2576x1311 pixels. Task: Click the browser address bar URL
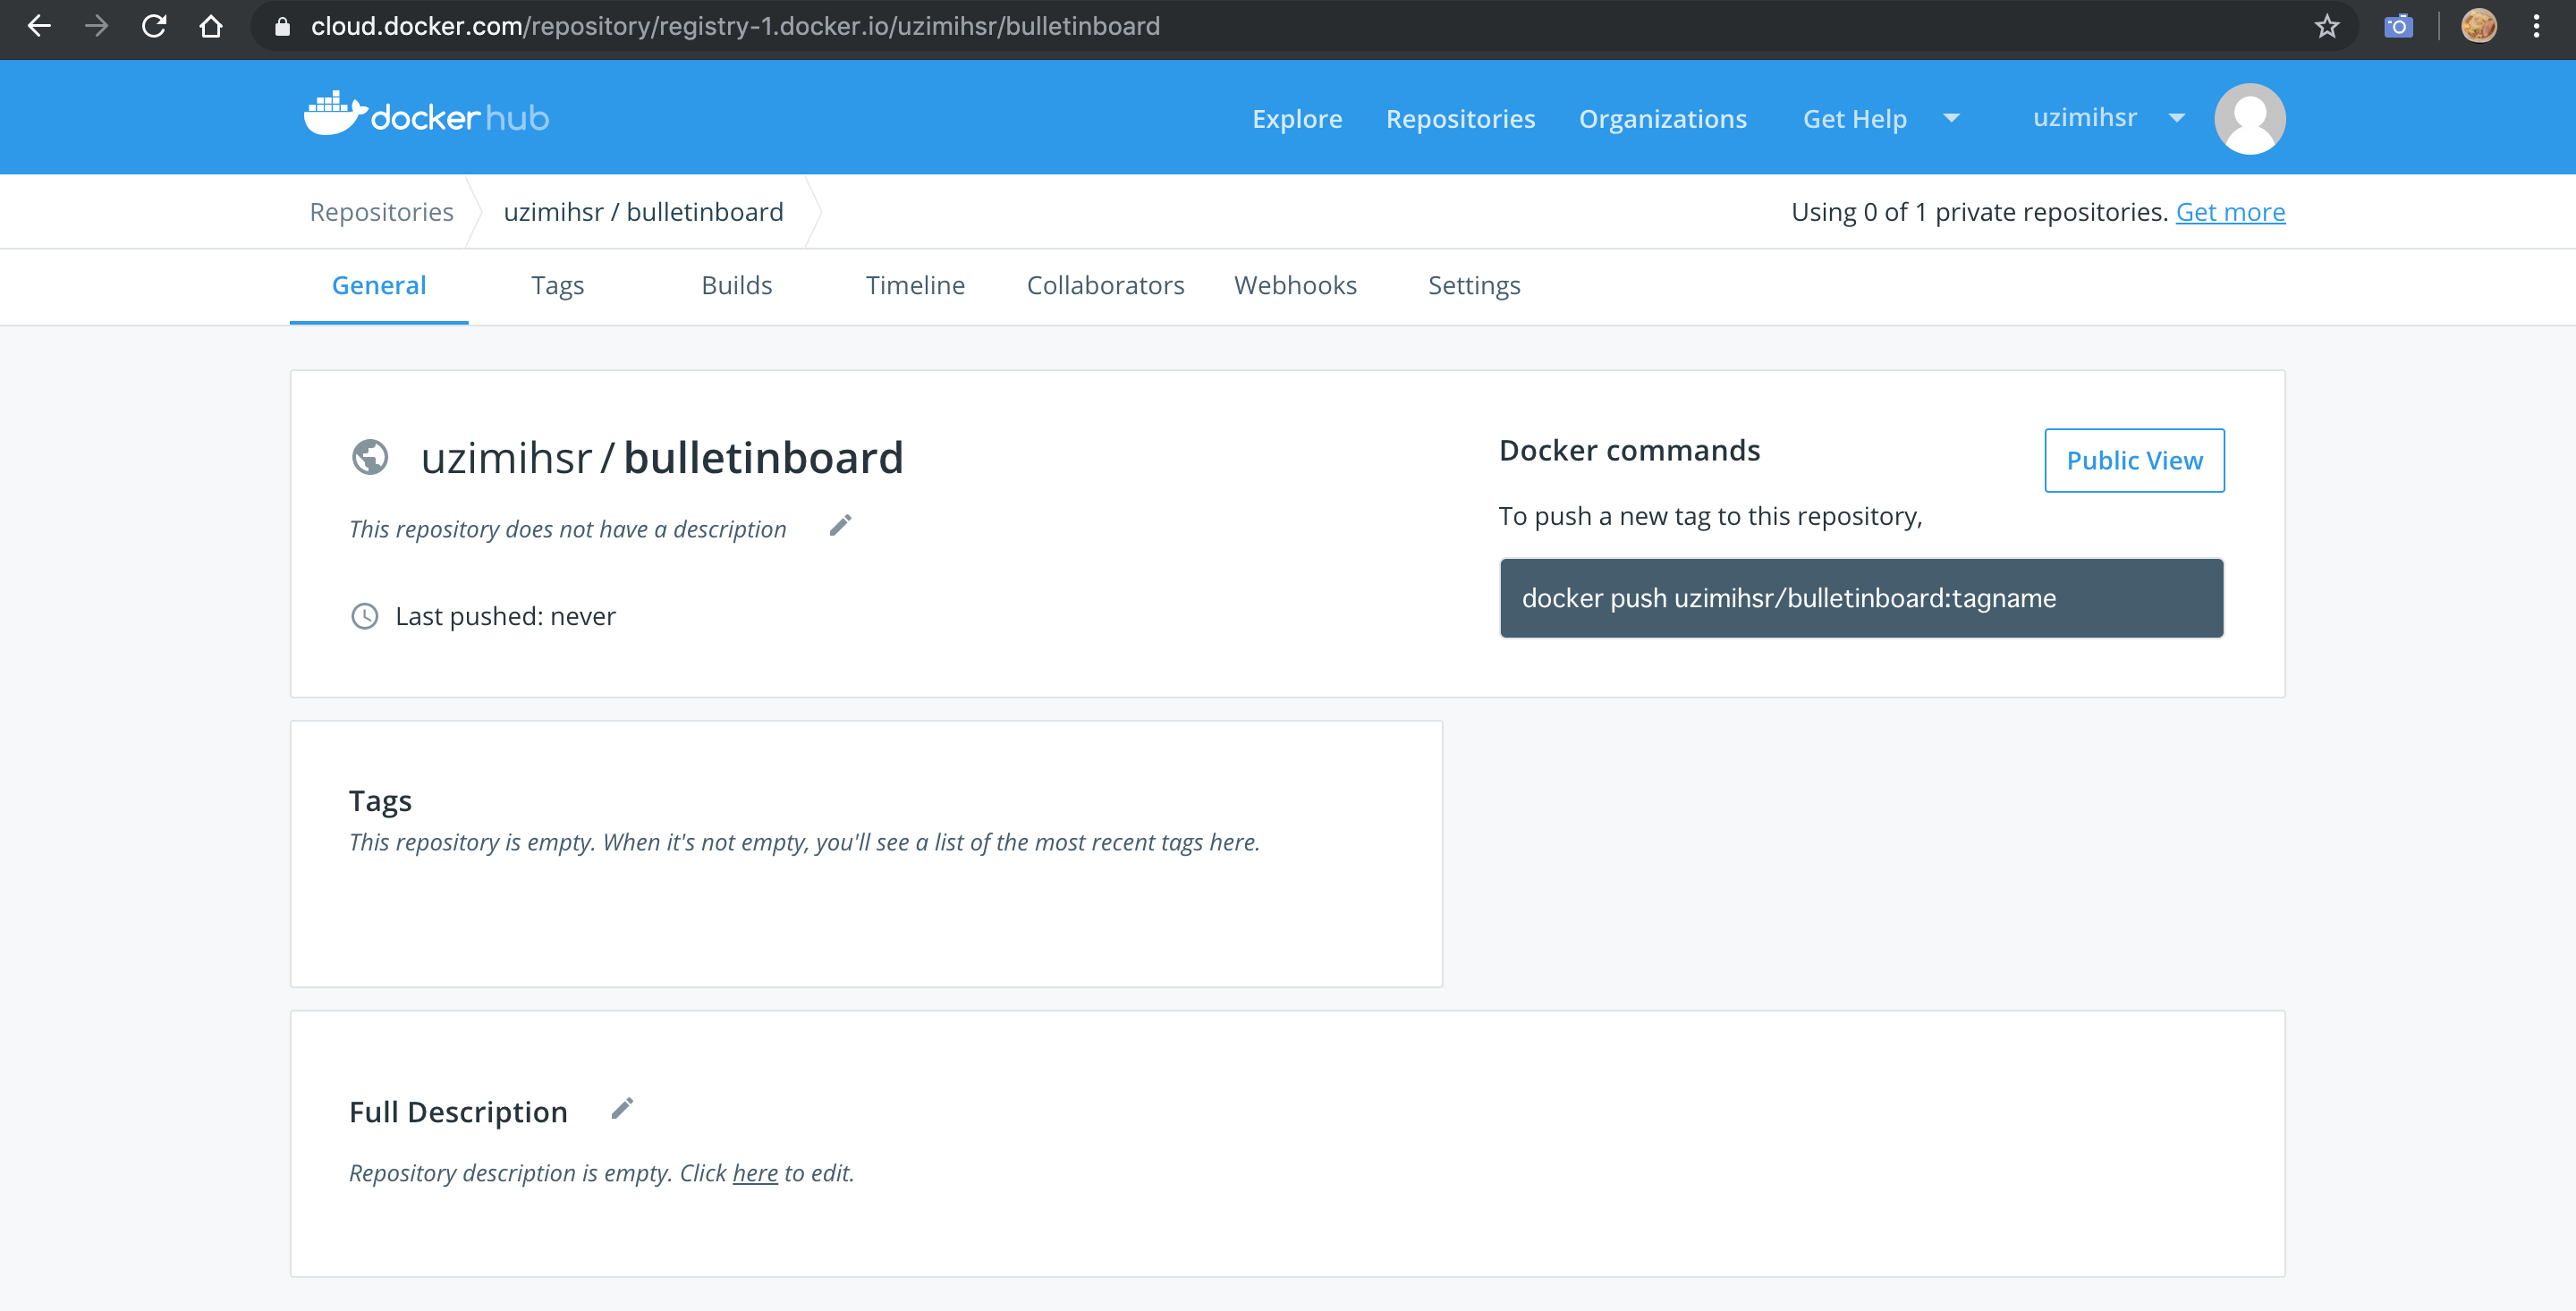[x=735, y=26]
